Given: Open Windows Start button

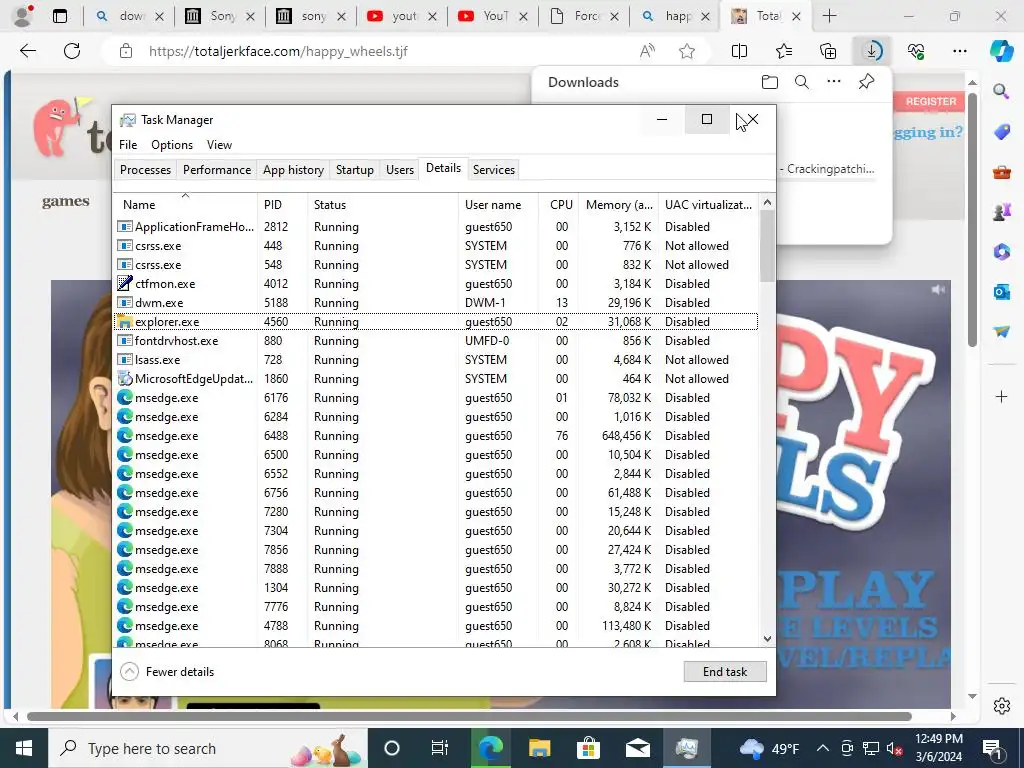Looking at the screenshot, I should pyautogui.click(x=24, y=748).
